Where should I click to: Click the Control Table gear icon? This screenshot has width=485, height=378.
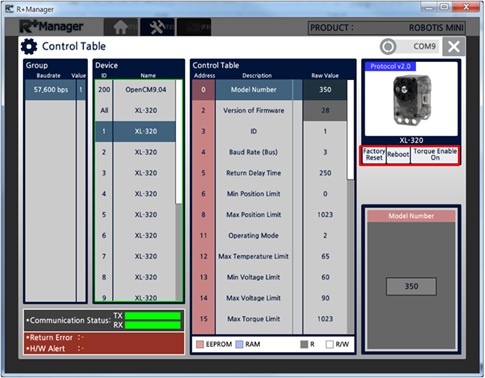click(x=29, y=46)
